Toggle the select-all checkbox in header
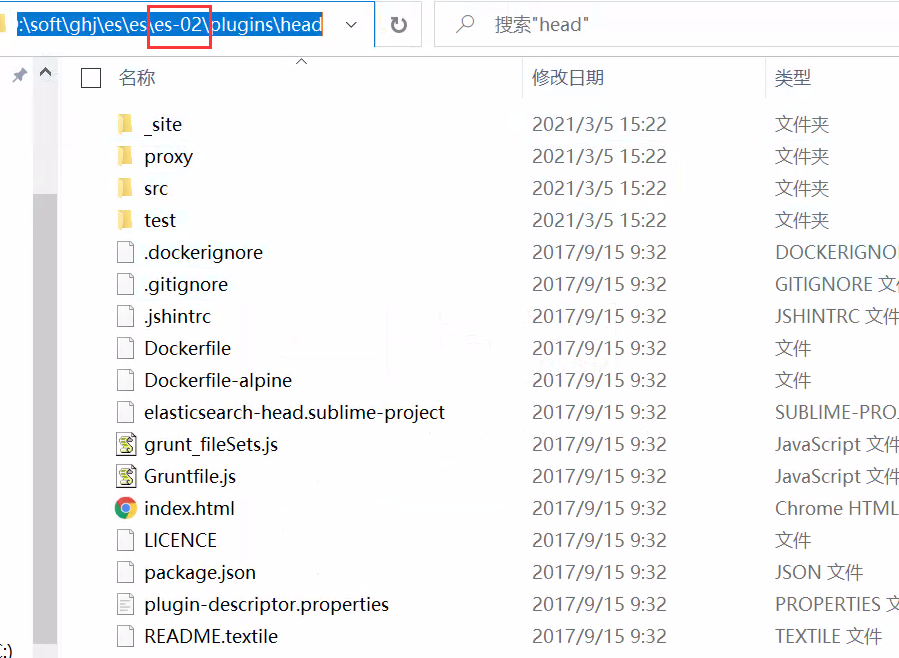This screenshot has height=658, width=899. 91,78
